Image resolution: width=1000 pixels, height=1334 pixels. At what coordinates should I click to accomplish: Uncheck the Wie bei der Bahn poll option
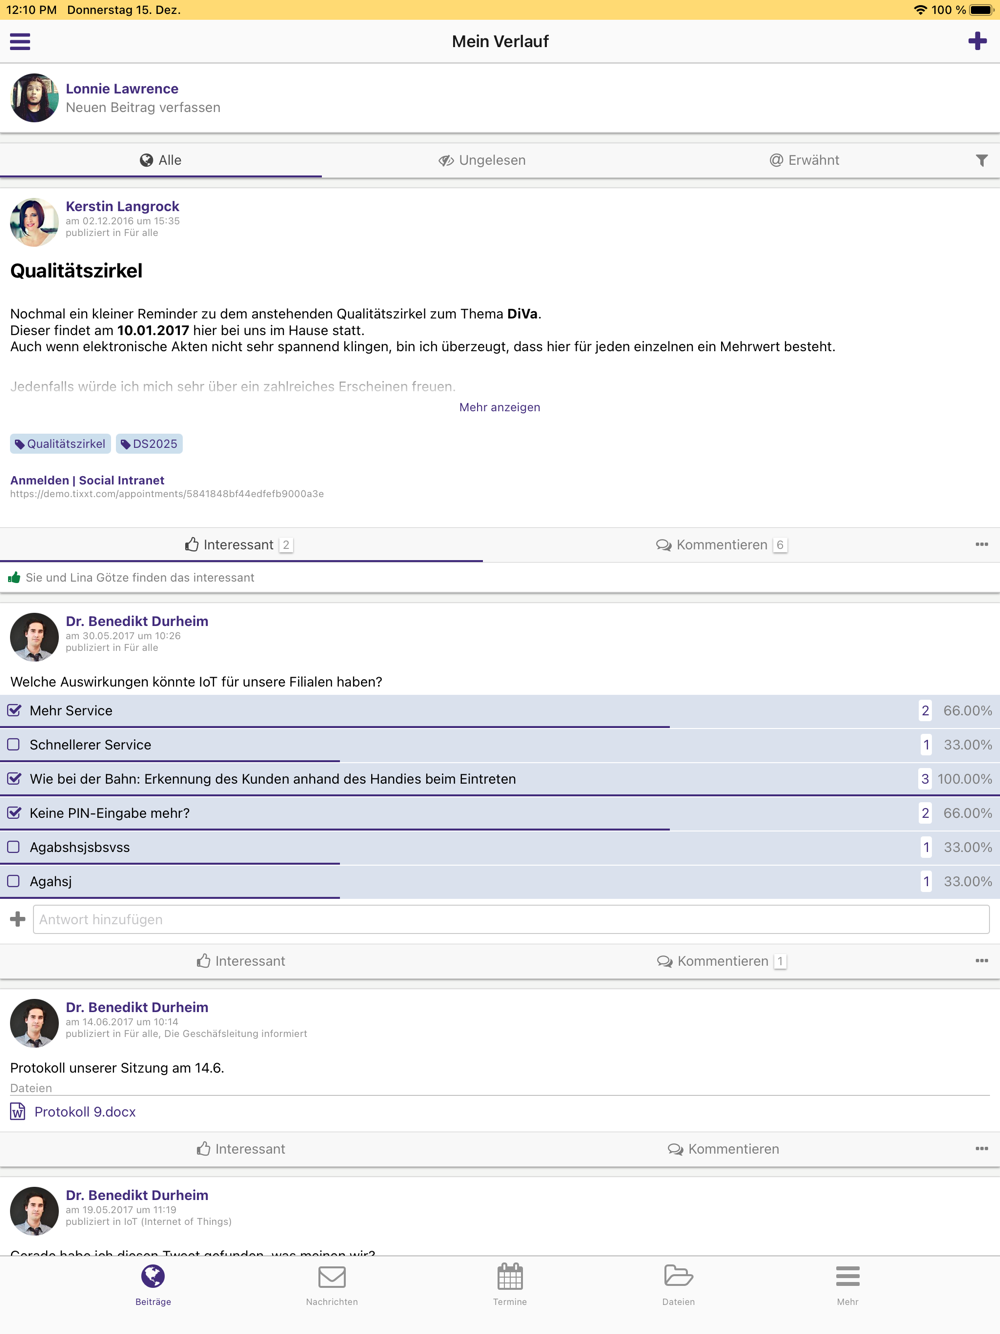[14, 779]
